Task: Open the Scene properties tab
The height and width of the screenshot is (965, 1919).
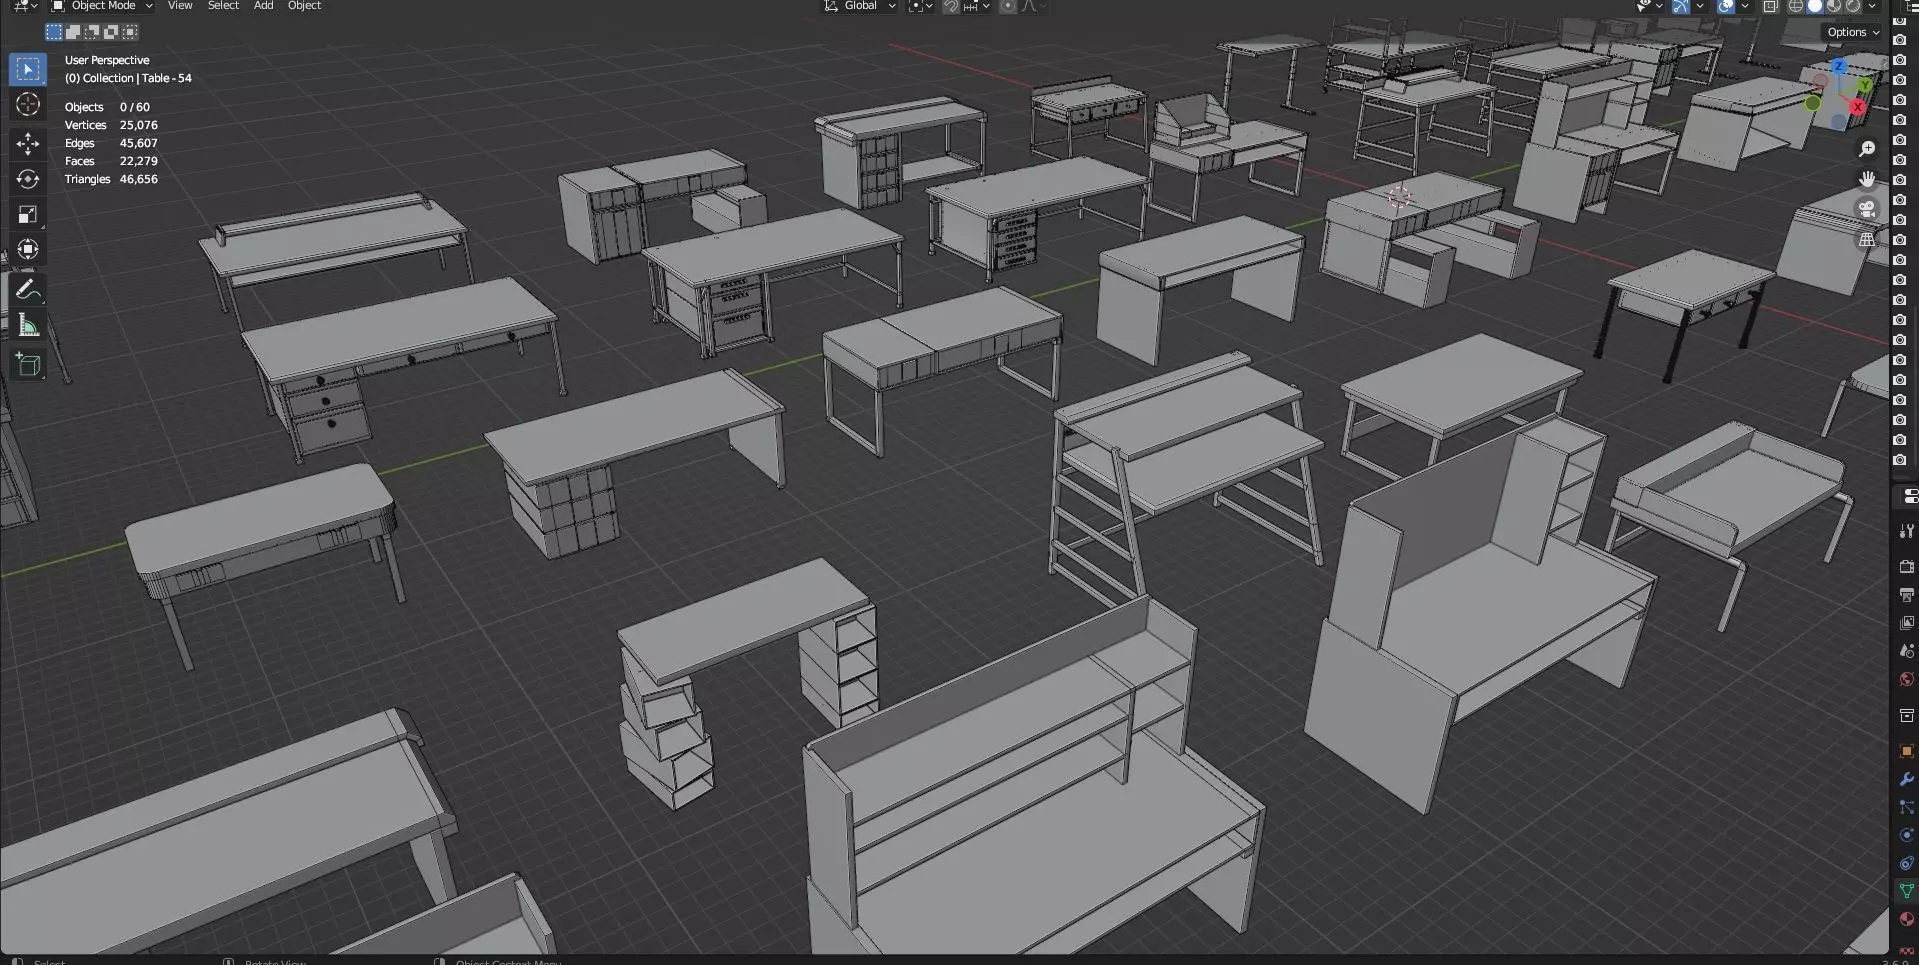Action: click(x=1907, y=651)
